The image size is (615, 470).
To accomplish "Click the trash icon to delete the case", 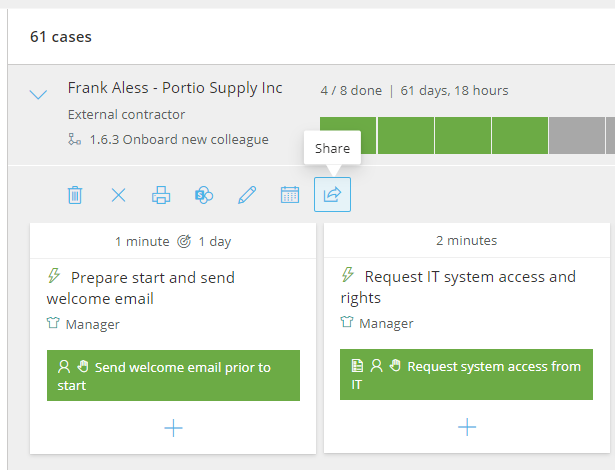I will (75, 195).
